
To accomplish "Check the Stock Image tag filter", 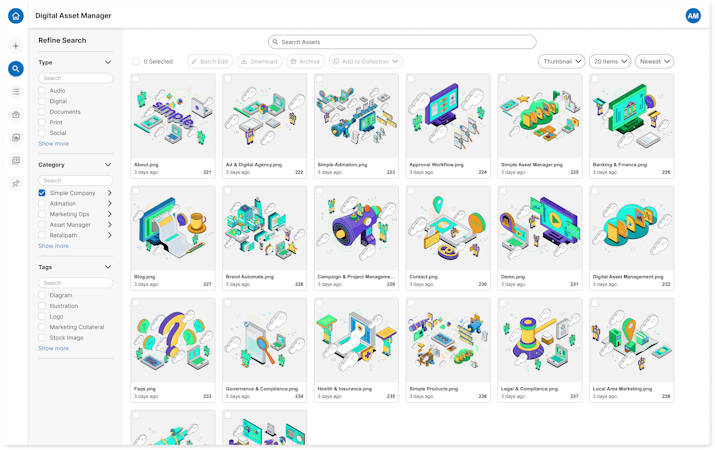I will coord(42,338).
